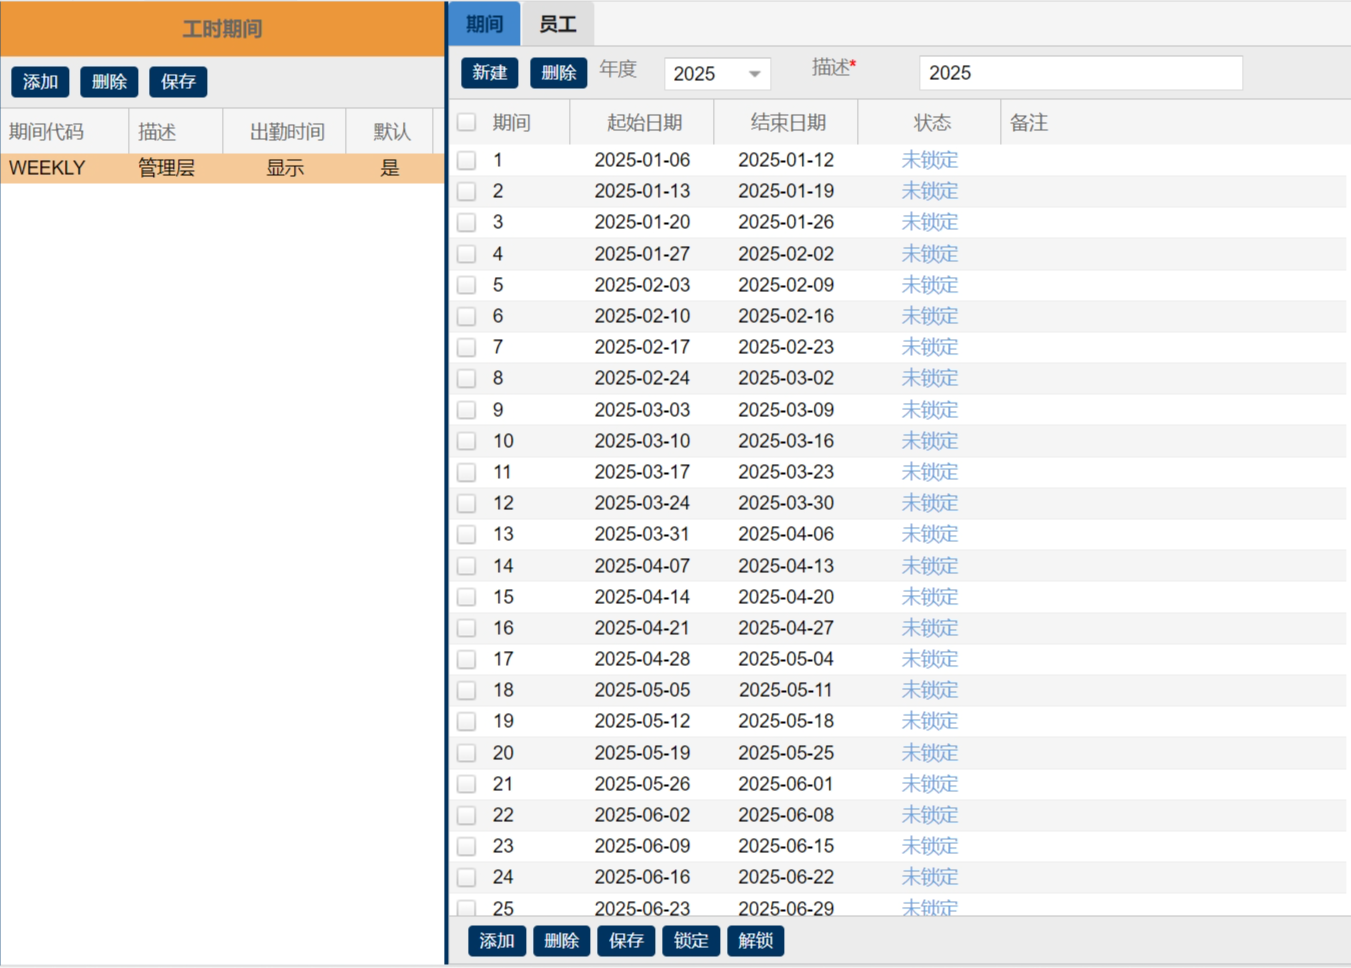Tick the checkbox for period 10

click(467, 441)
